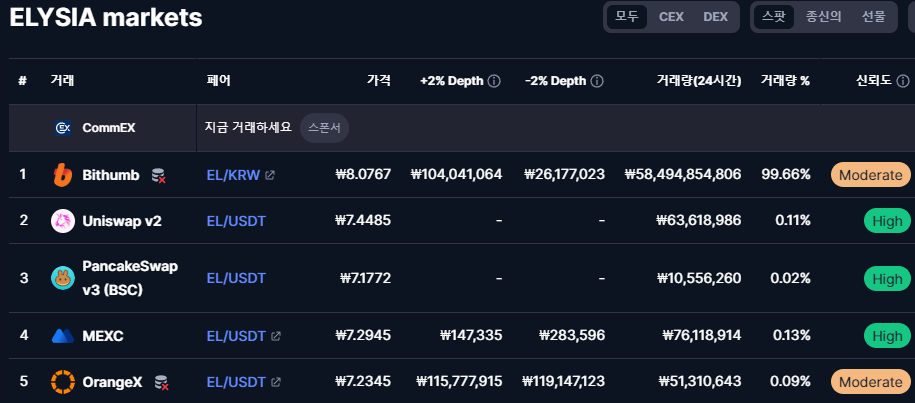
Task: Switch filter to CEX exchanges
Action: coord(671,17)
